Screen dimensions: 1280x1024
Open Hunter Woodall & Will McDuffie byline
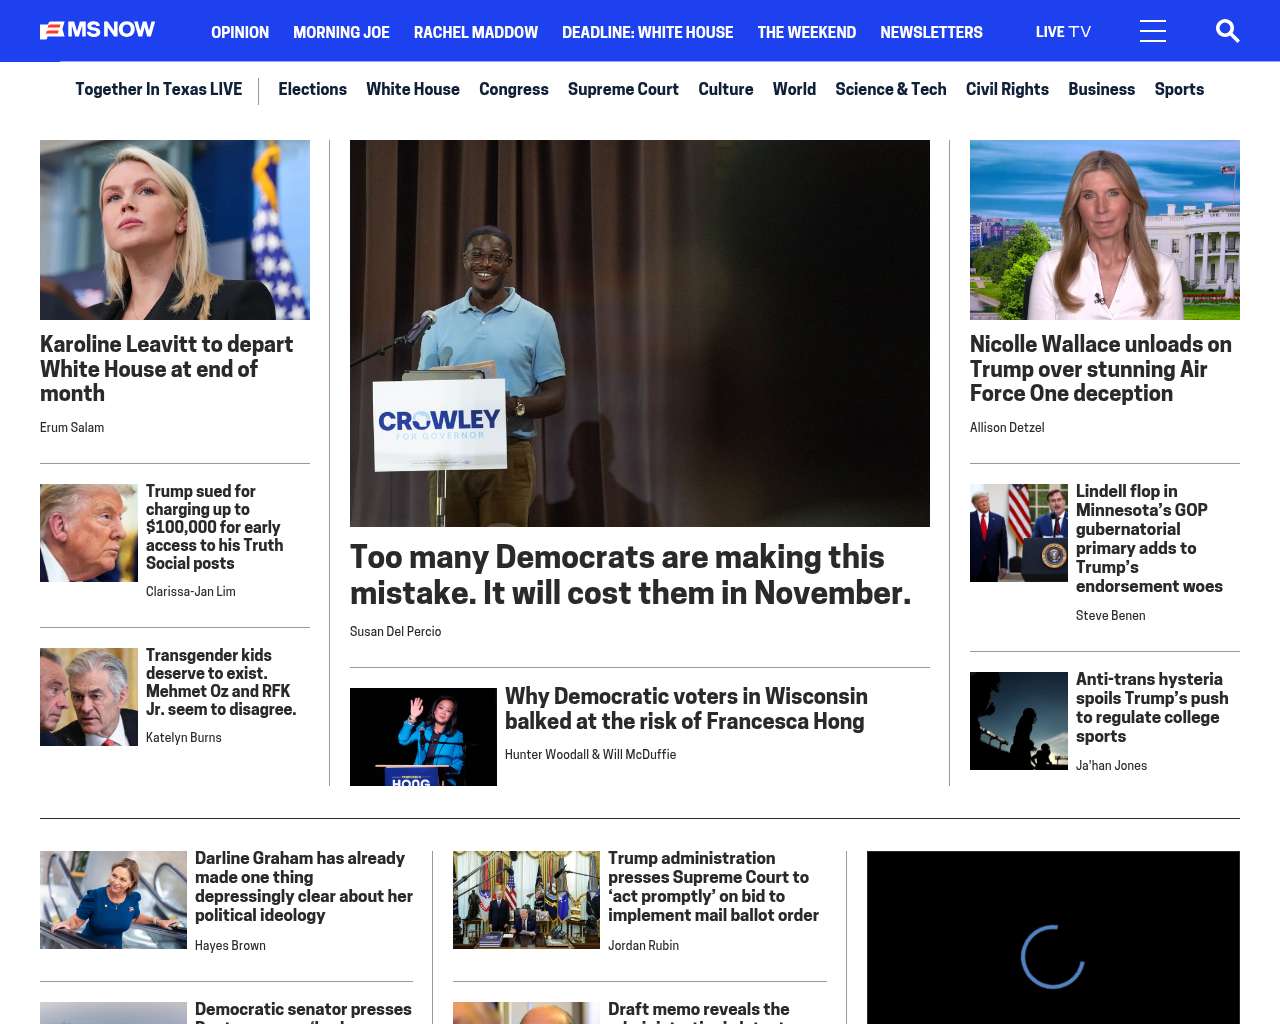pyautogui.click(x=590, y=754)
